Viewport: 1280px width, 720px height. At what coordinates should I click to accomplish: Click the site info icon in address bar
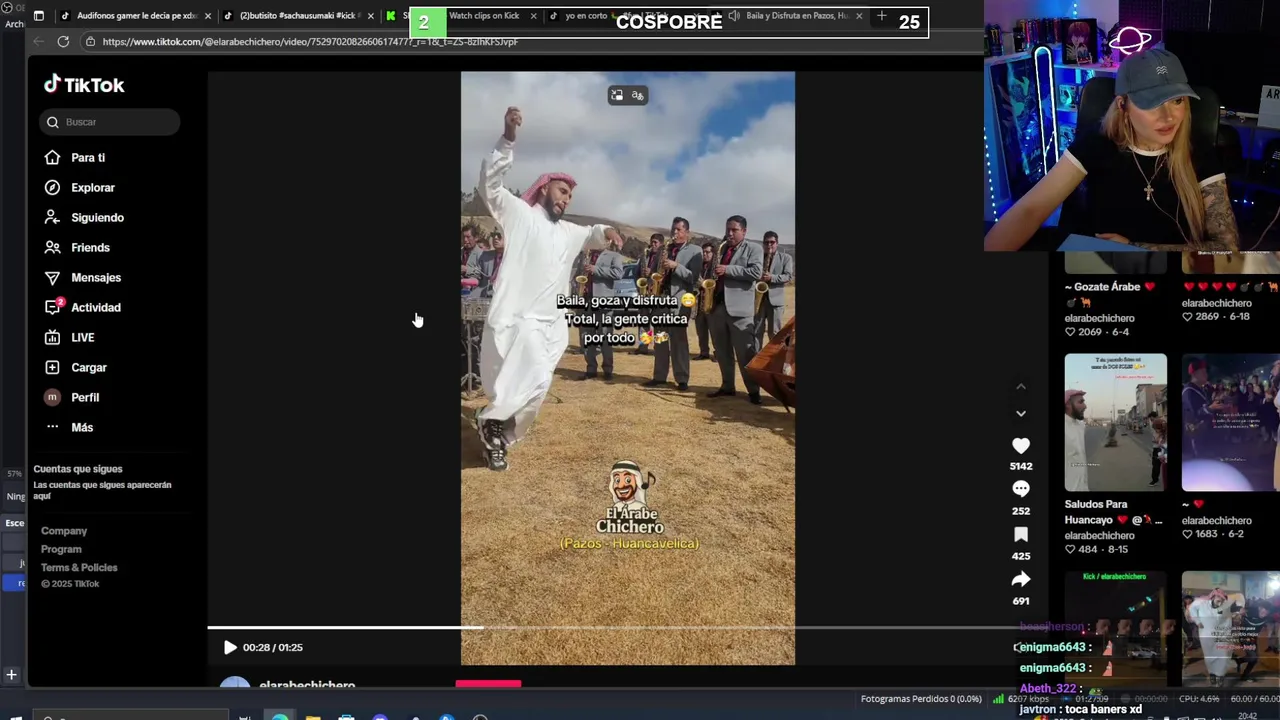(x=90, y=42)
